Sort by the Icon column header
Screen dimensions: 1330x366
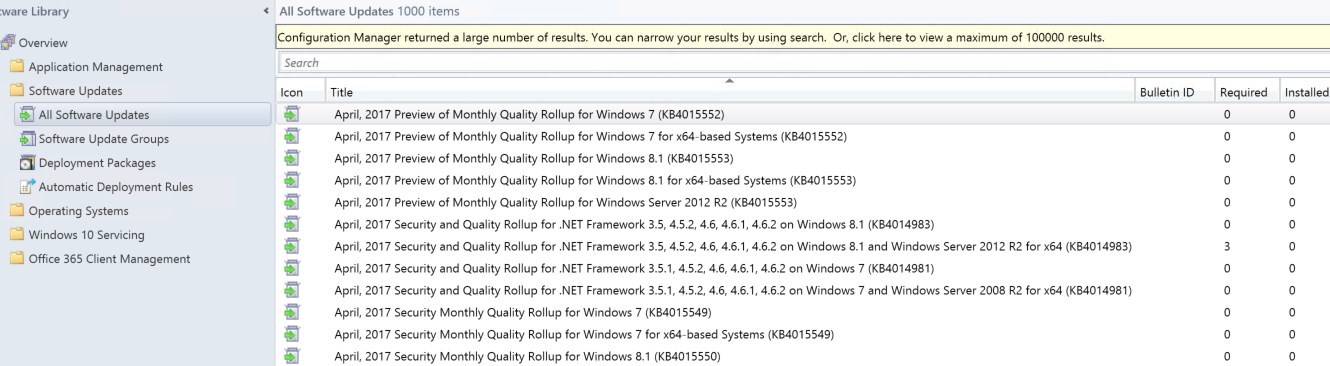tap(300, 92)
